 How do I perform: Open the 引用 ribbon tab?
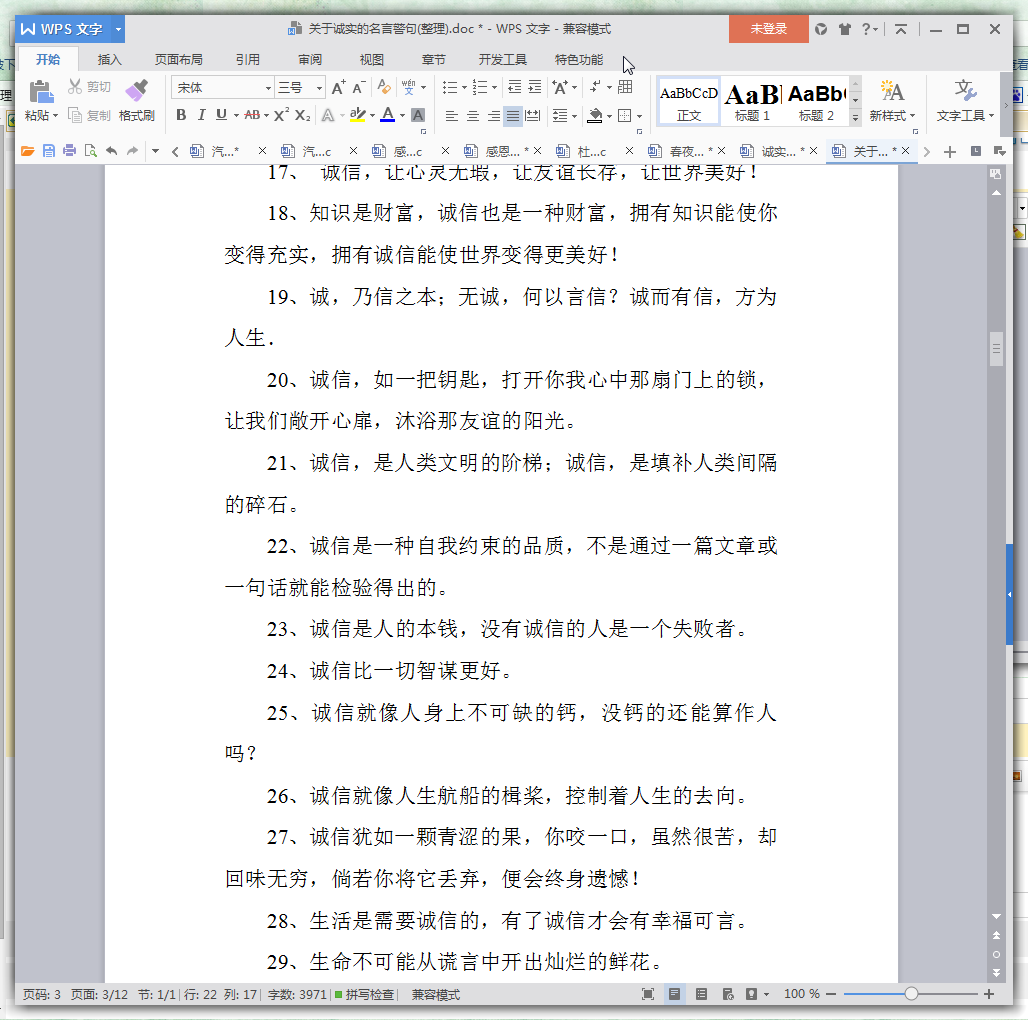[x=247, y=60]
